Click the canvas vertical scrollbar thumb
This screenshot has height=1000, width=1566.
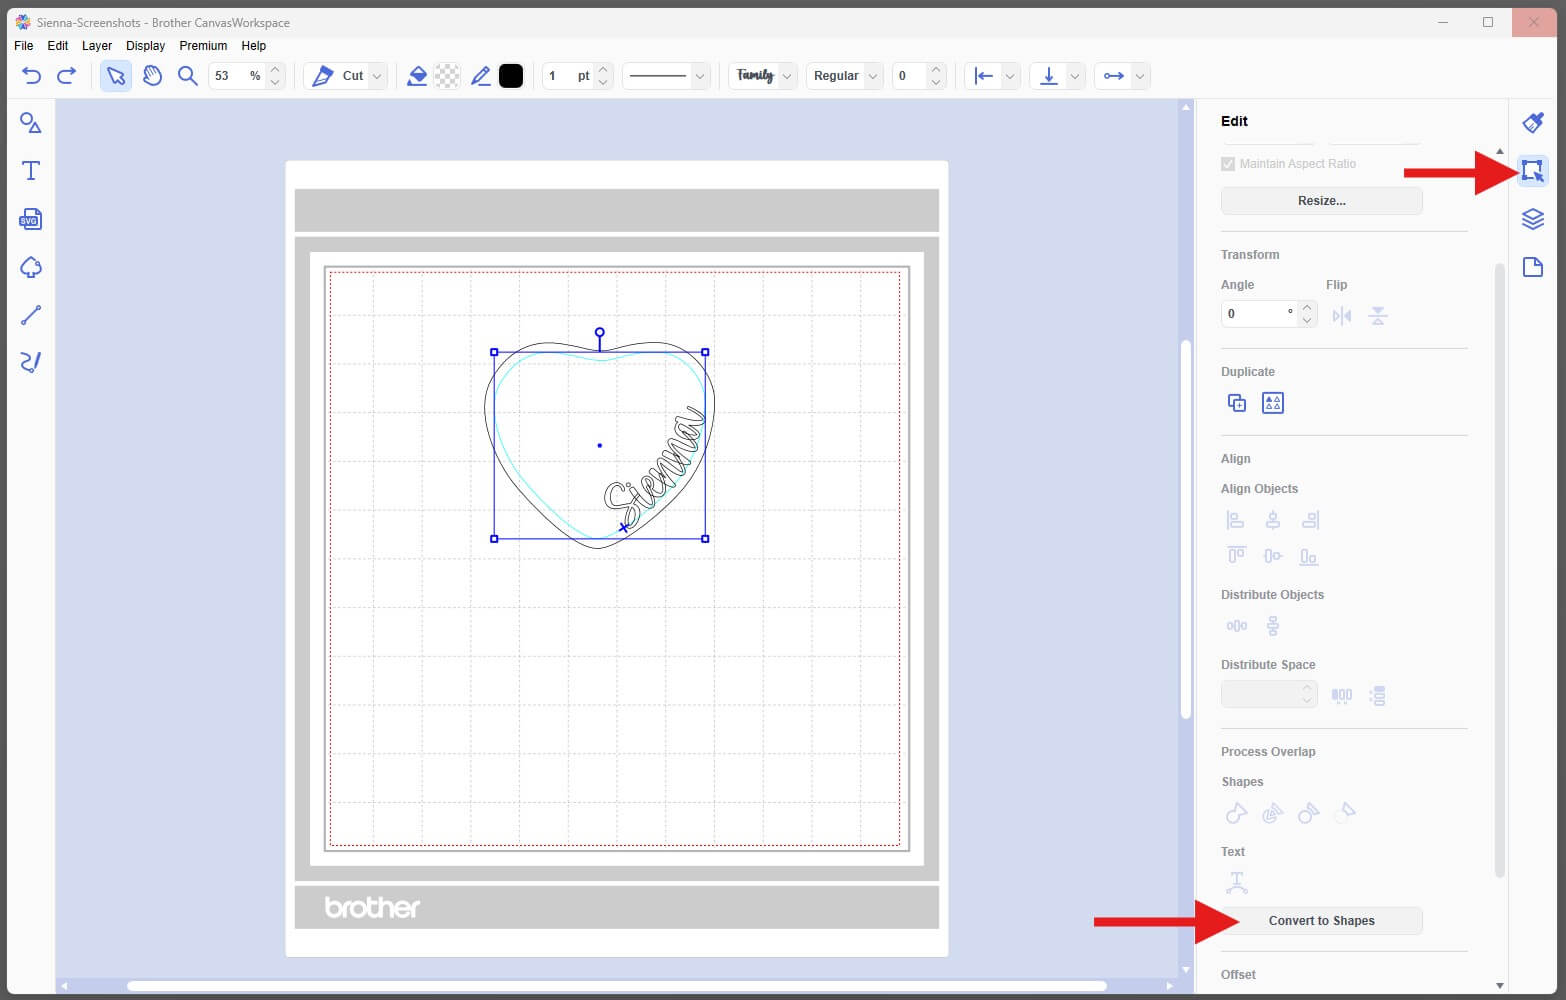1186,530
